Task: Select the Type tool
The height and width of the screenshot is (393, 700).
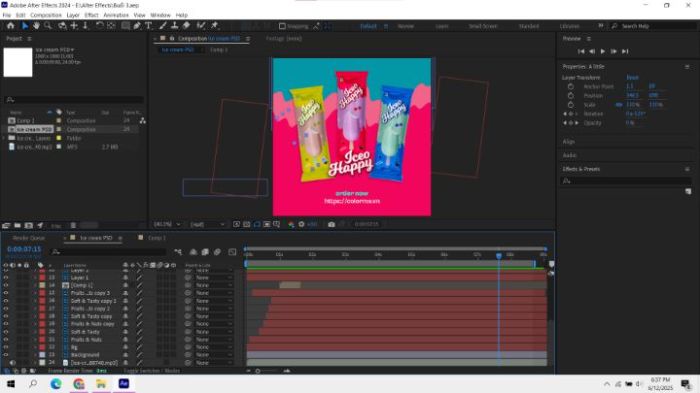Action: pyautogui.click(x=148, y=26)
